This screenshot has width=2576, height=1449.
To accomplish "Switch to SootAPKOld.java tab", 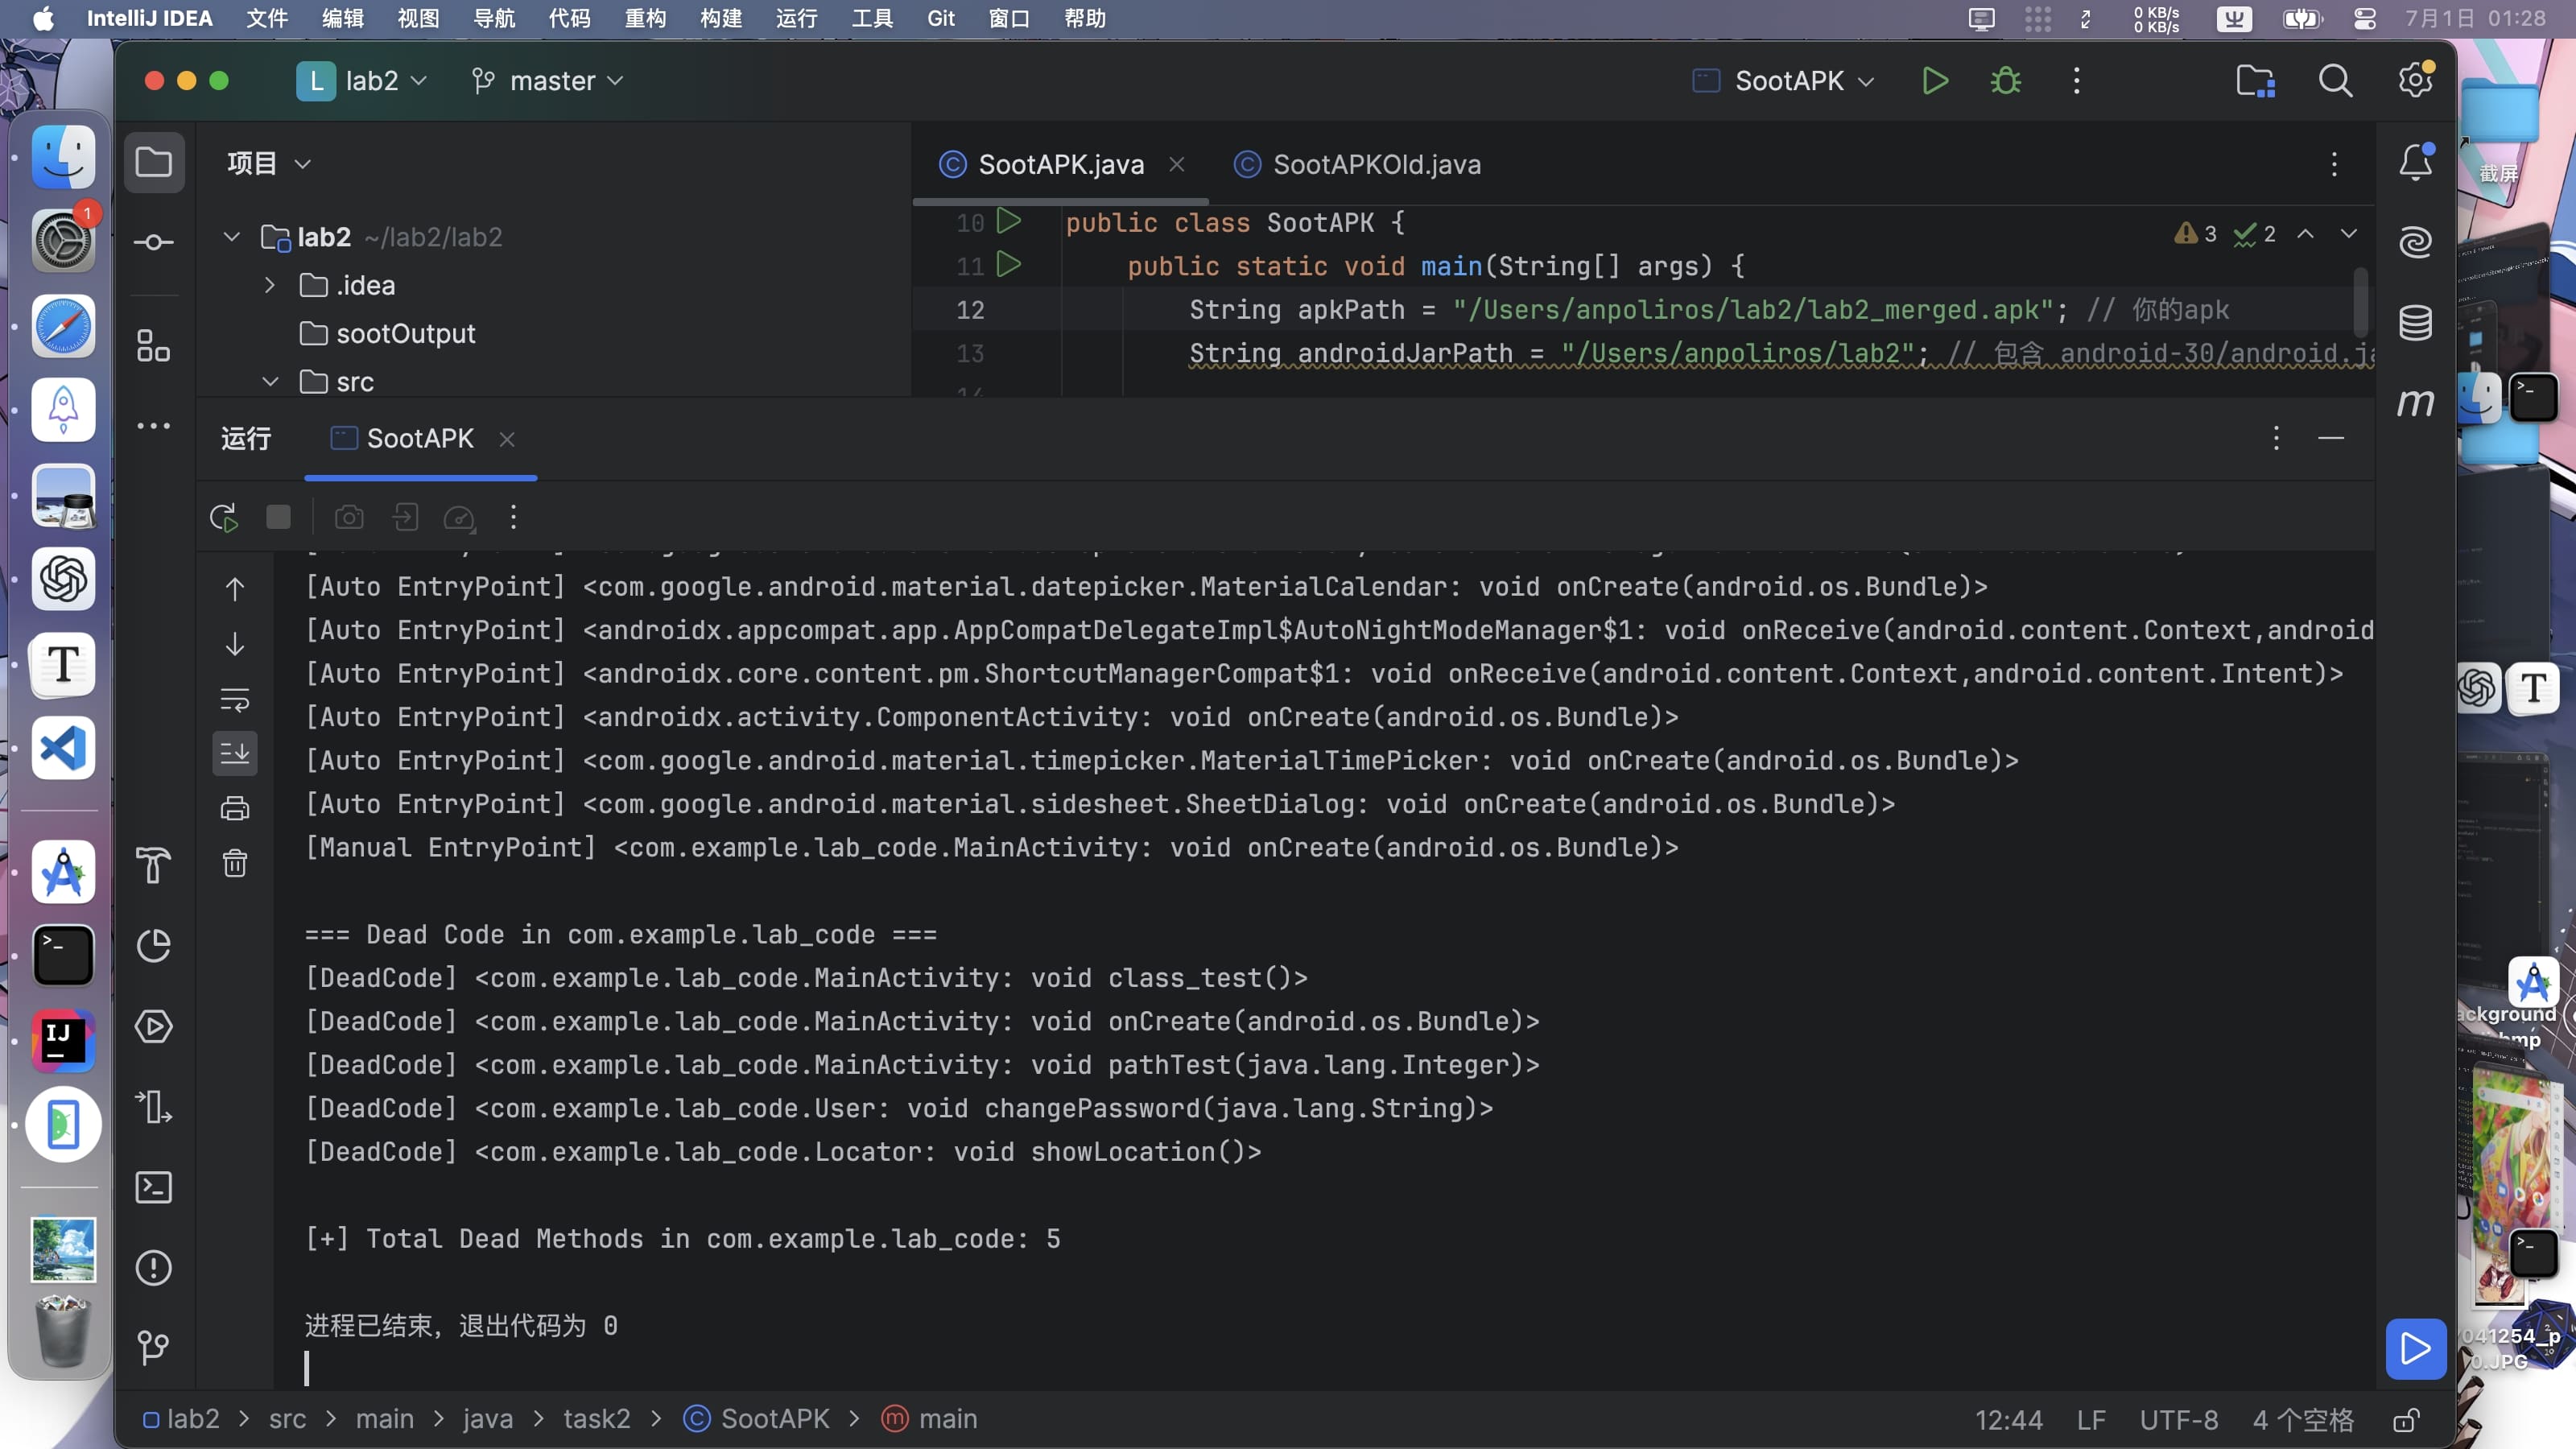I will [1375, 164].
